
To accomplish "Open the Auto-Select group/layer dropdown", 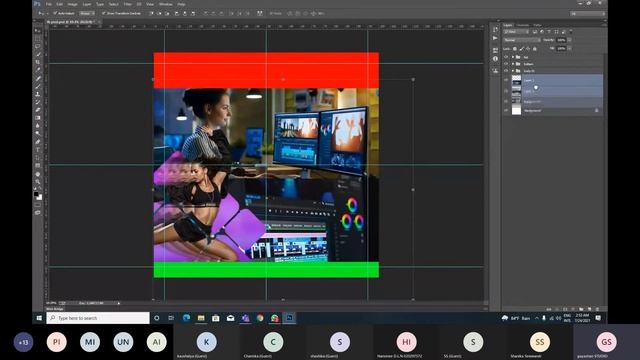I will 87,13.
